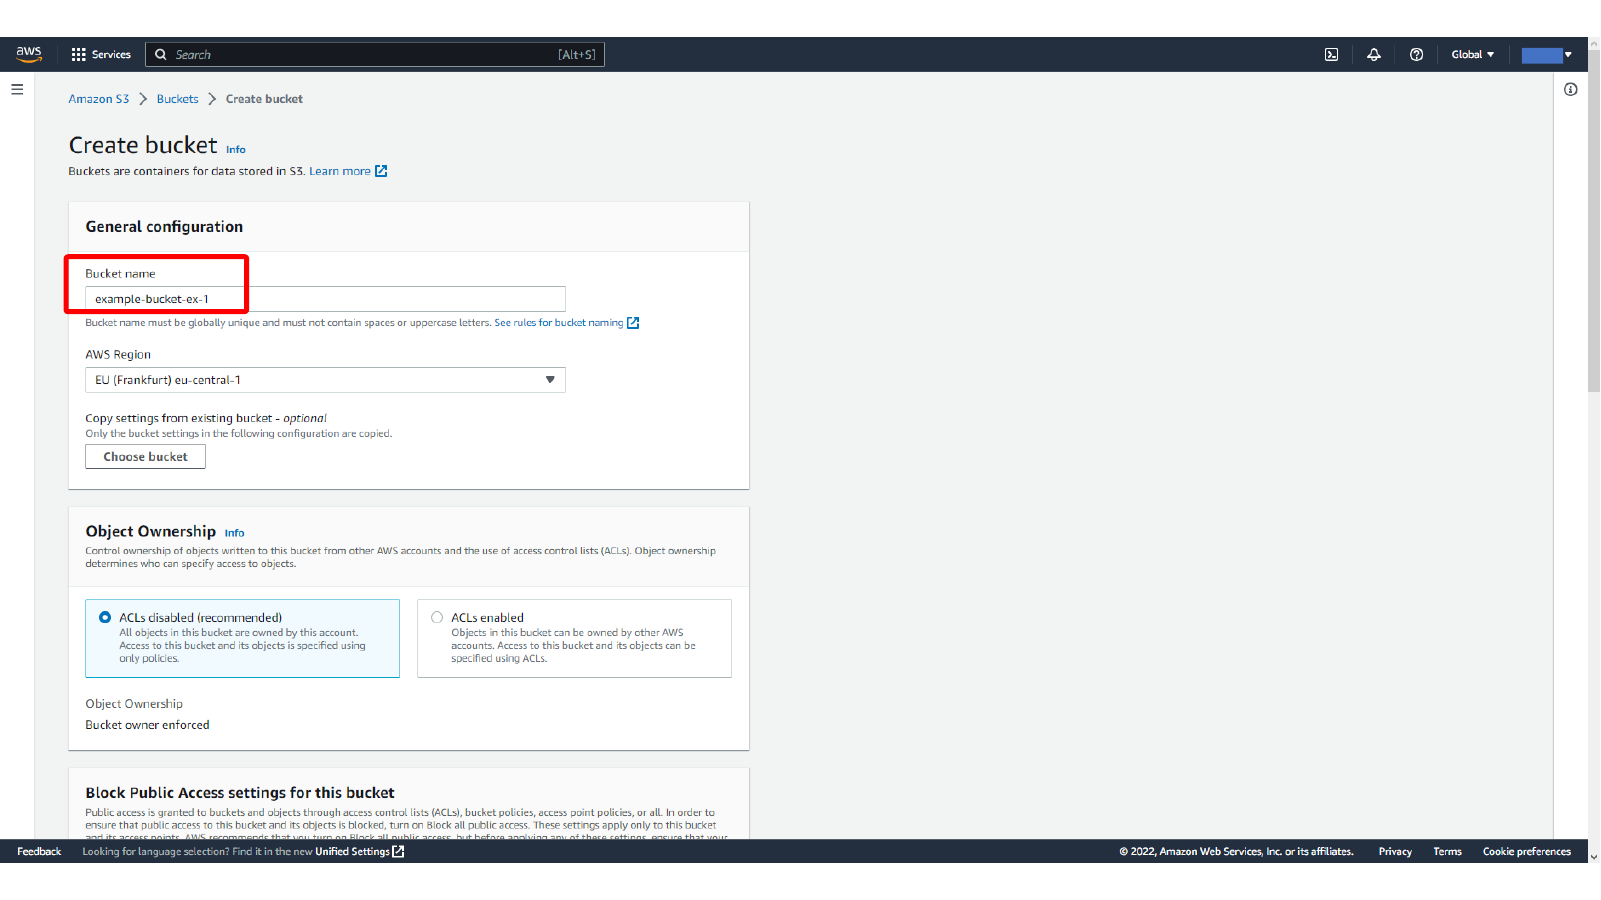Open the Services grid menu

pos(79,55)
